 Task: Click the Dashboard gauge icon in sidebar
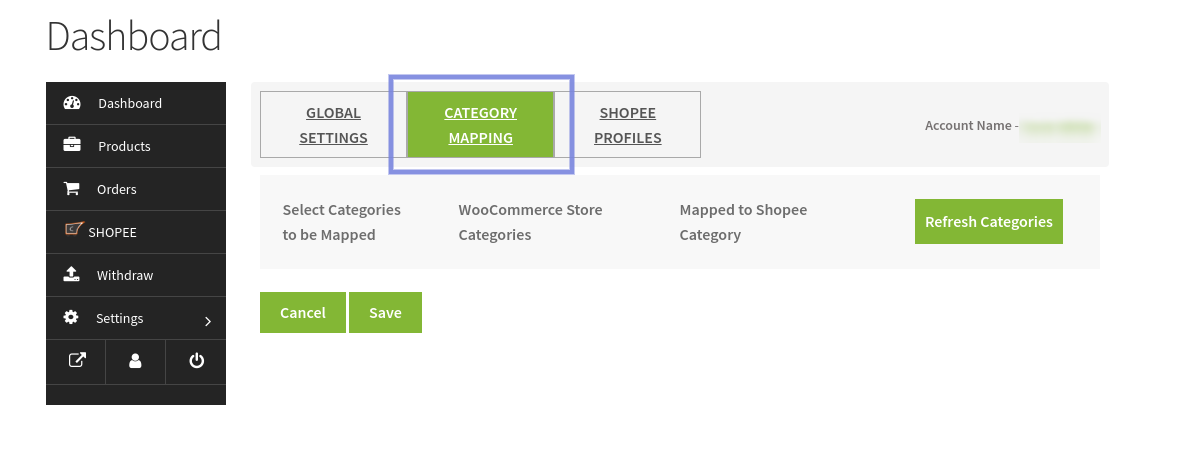click(72, 103)
